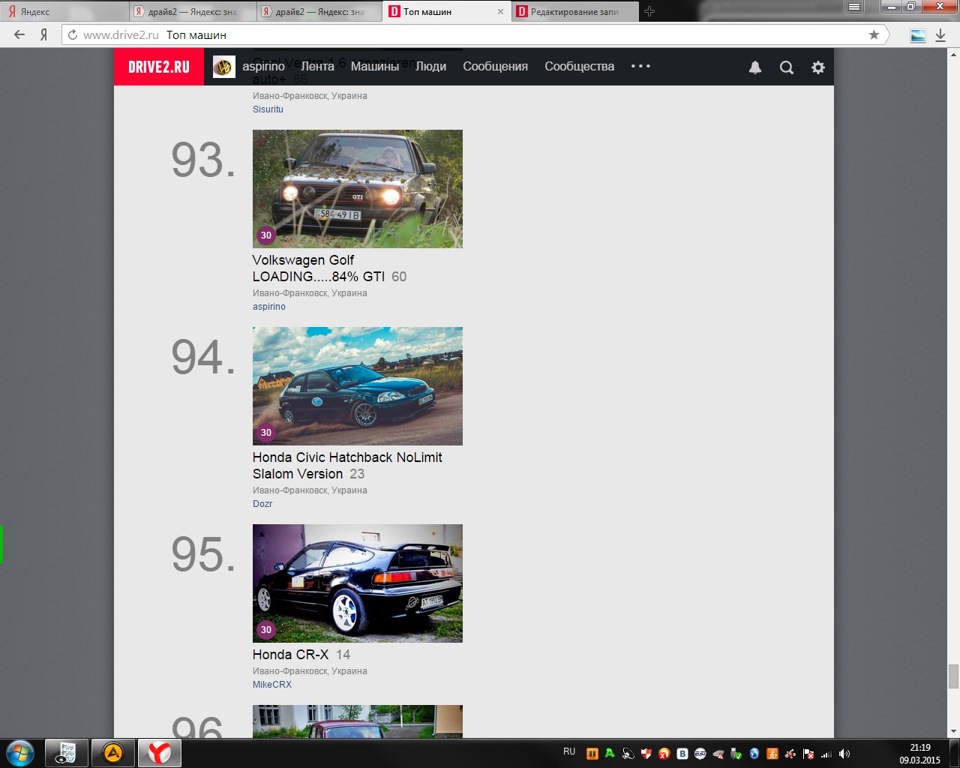This screenshot has height=768, width=960.
Task: Open the teal Honda Civic photo
Action: [358, 386]
